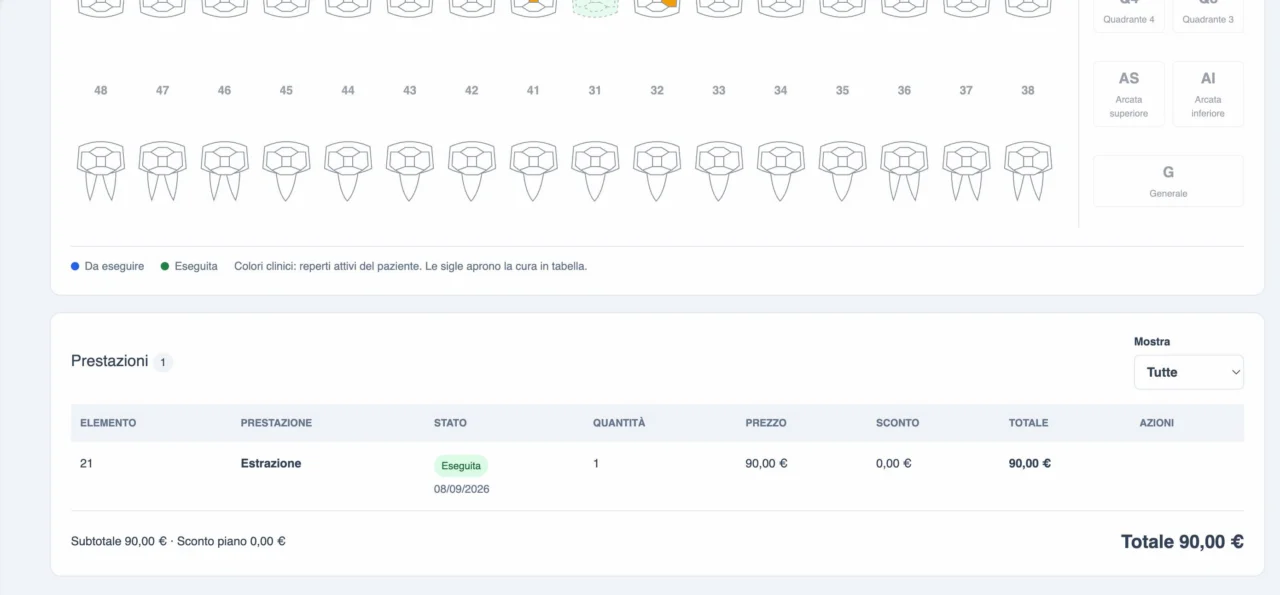Click the large Totale 90,00 € summary
This screenshot has width=1280, height=595.
(x=1182, y=542)
